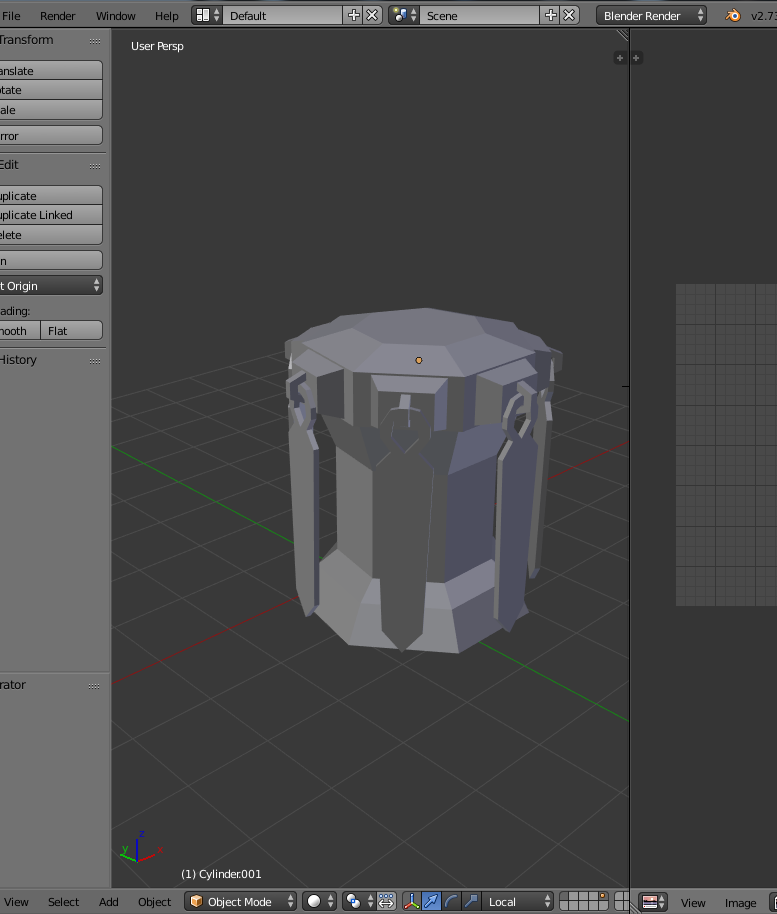Click the Transform panel grip dots
Image resolution: width=777 pixels, height=914 pixels.
95,41
